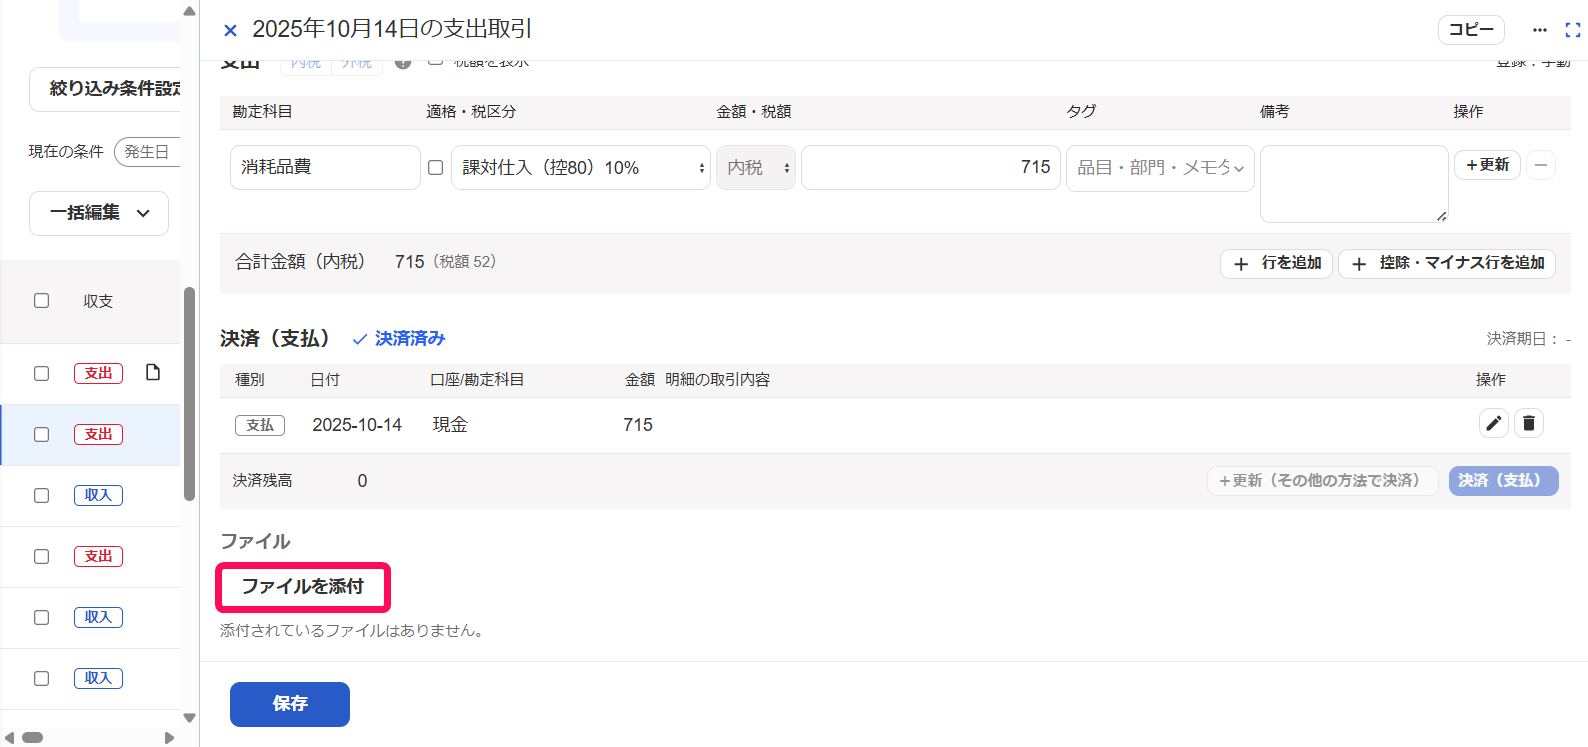Remove the 消耗品費 row with minus button
The height and width of the screenshot is (747, 1588).
[1541, 165]
